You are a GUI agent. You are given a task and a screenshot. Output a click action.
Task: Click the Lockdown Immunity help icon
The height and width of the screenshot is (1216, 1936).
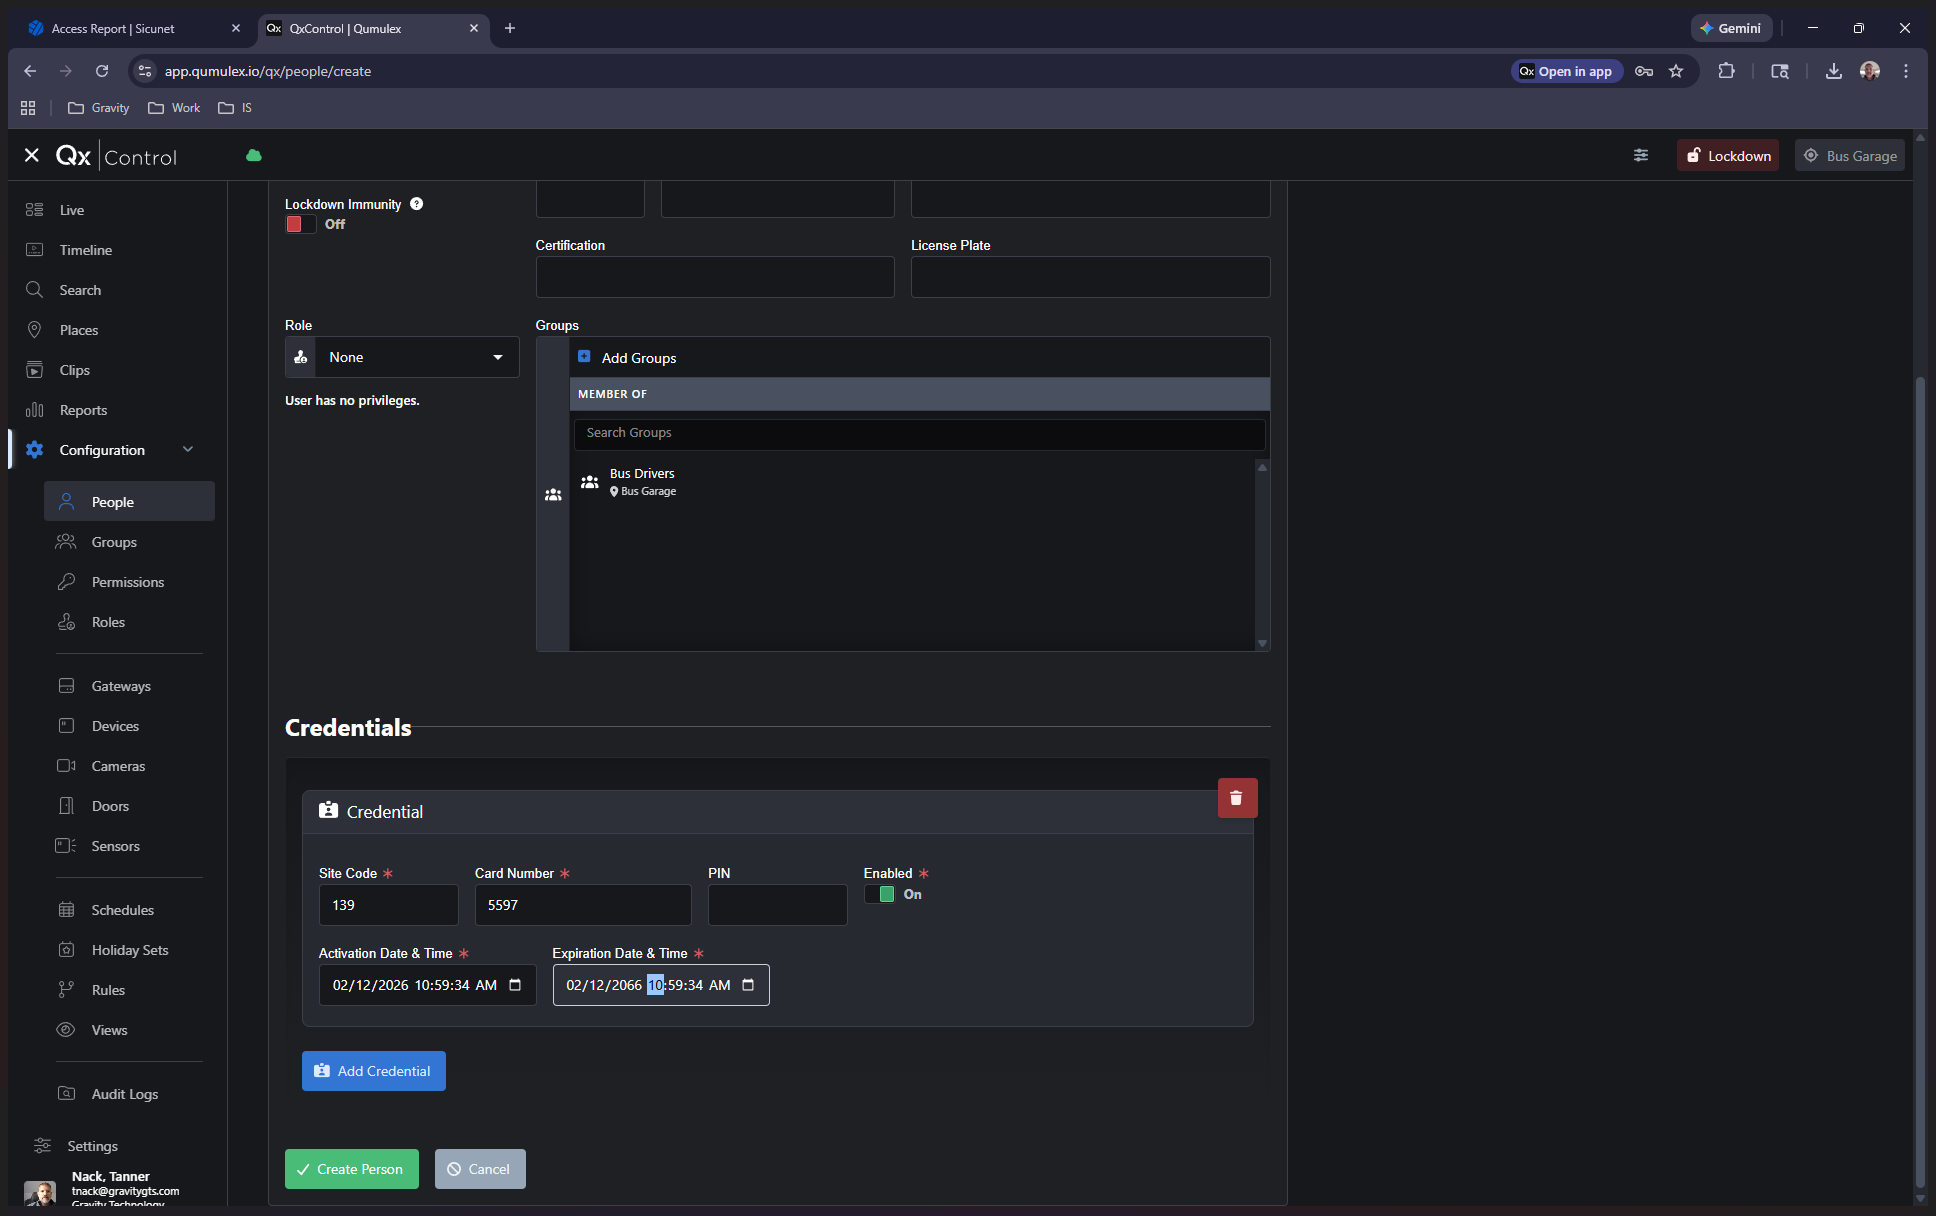[417, 204]
